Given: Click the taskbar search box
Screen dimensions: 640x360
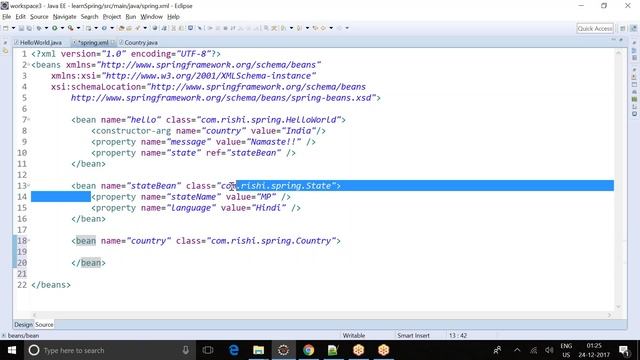Looking at the screenshot, I should 110,350.
